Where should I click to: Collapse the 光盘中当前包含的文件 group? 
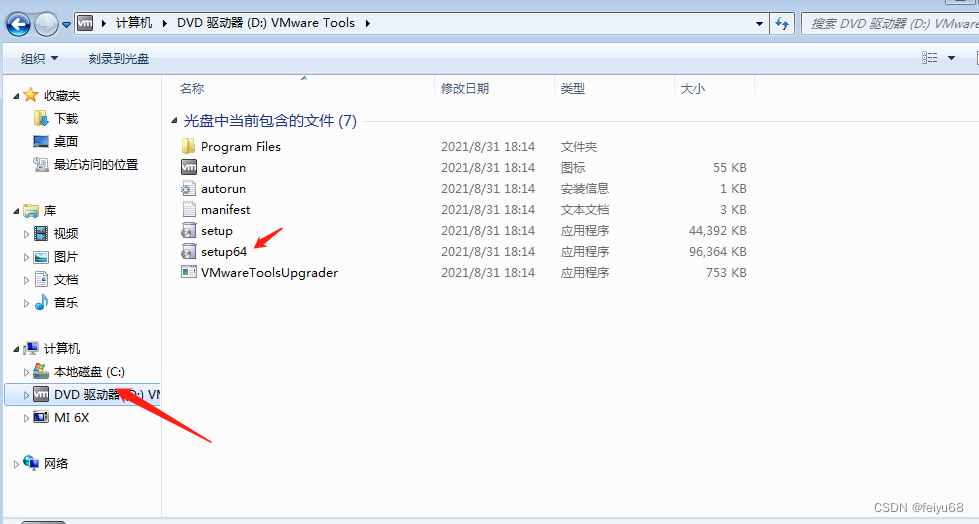point(174,121)
